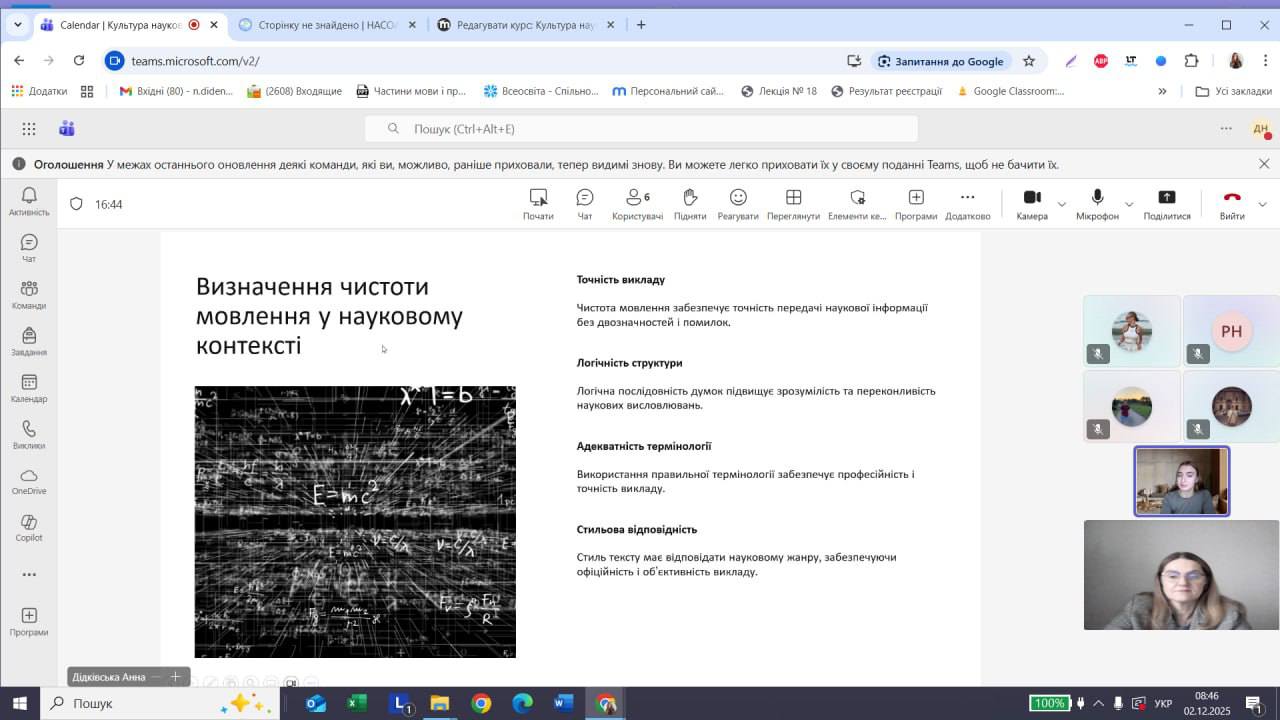Screen dimensions: 1280x720
Task: Leave the meeting with the red hang-up button
Action: pos(1232,204)
